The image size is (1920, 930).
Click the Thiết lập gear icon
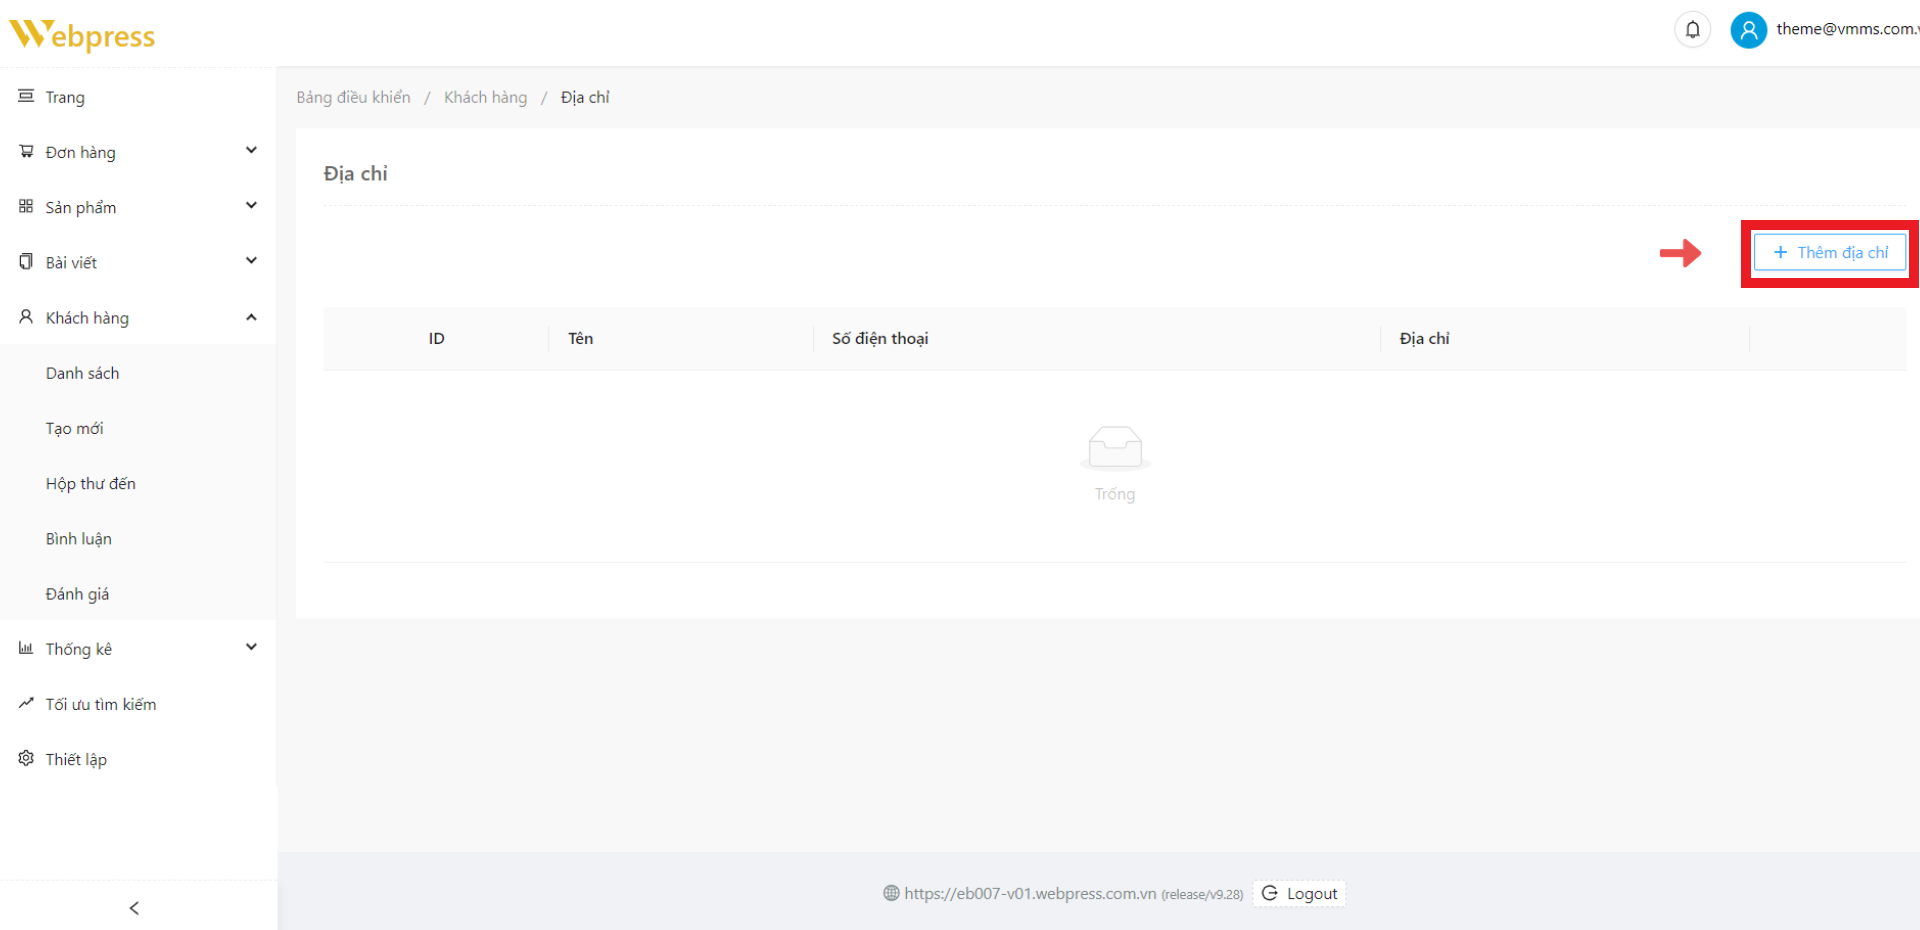pyautogui.click(x=26, y=758)
